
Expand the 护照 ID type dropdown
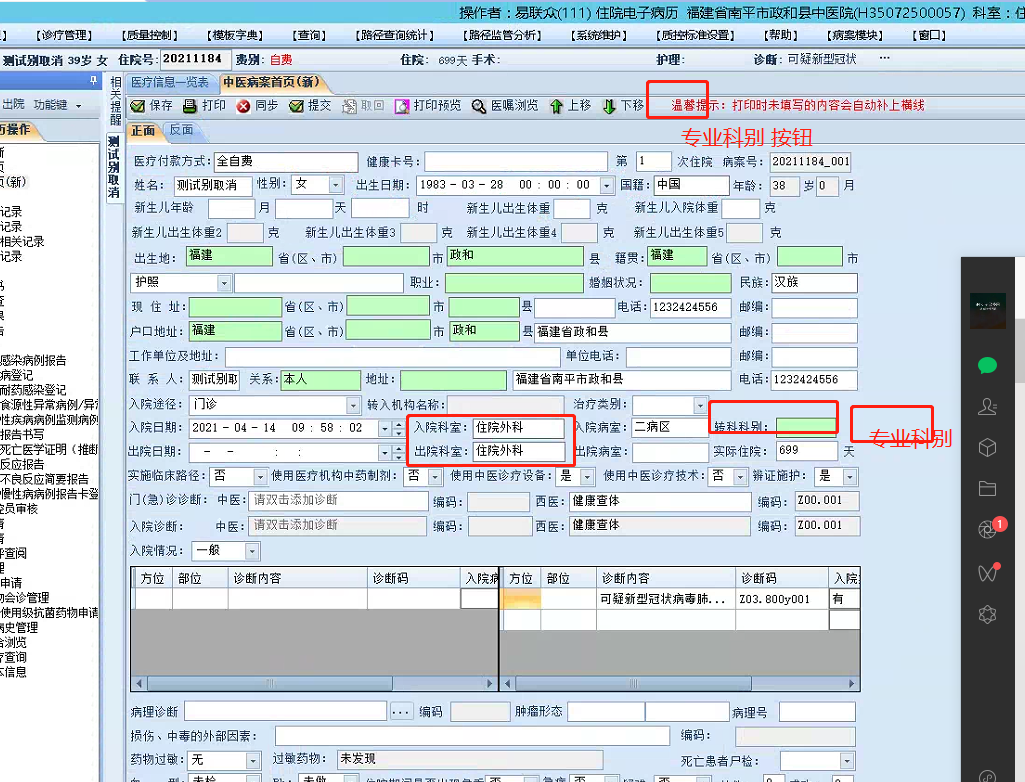[x=224, y=283]
